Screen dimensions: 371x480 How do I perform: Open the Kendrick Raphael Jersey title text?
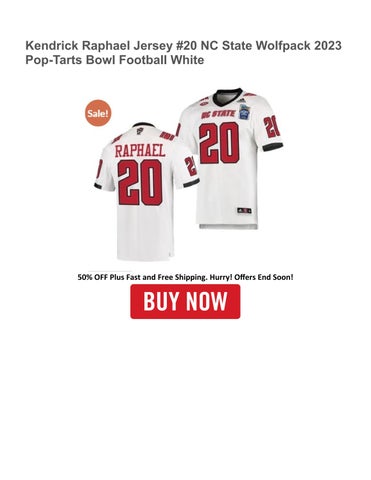coord(183,53)
